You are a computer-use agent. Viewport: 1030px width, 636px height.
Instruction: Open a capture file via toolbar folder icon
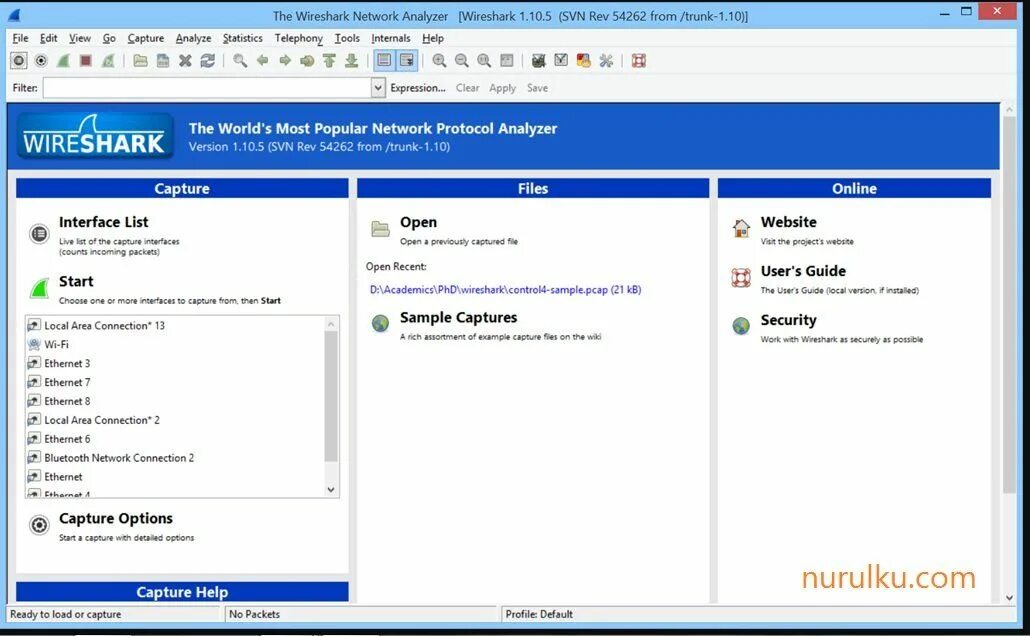pos(141,61)
